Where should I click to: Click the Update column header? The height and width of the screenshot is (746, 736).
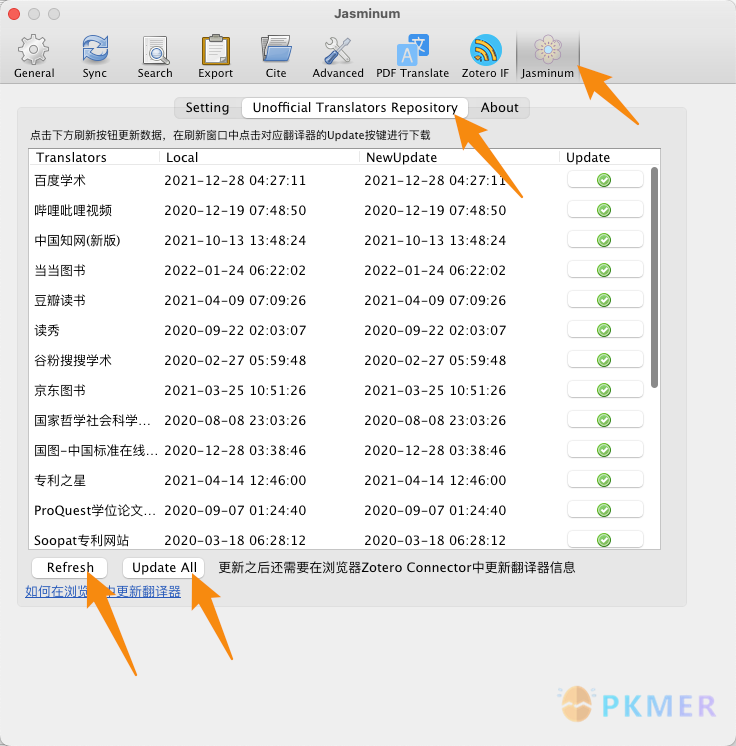point(609,157)
